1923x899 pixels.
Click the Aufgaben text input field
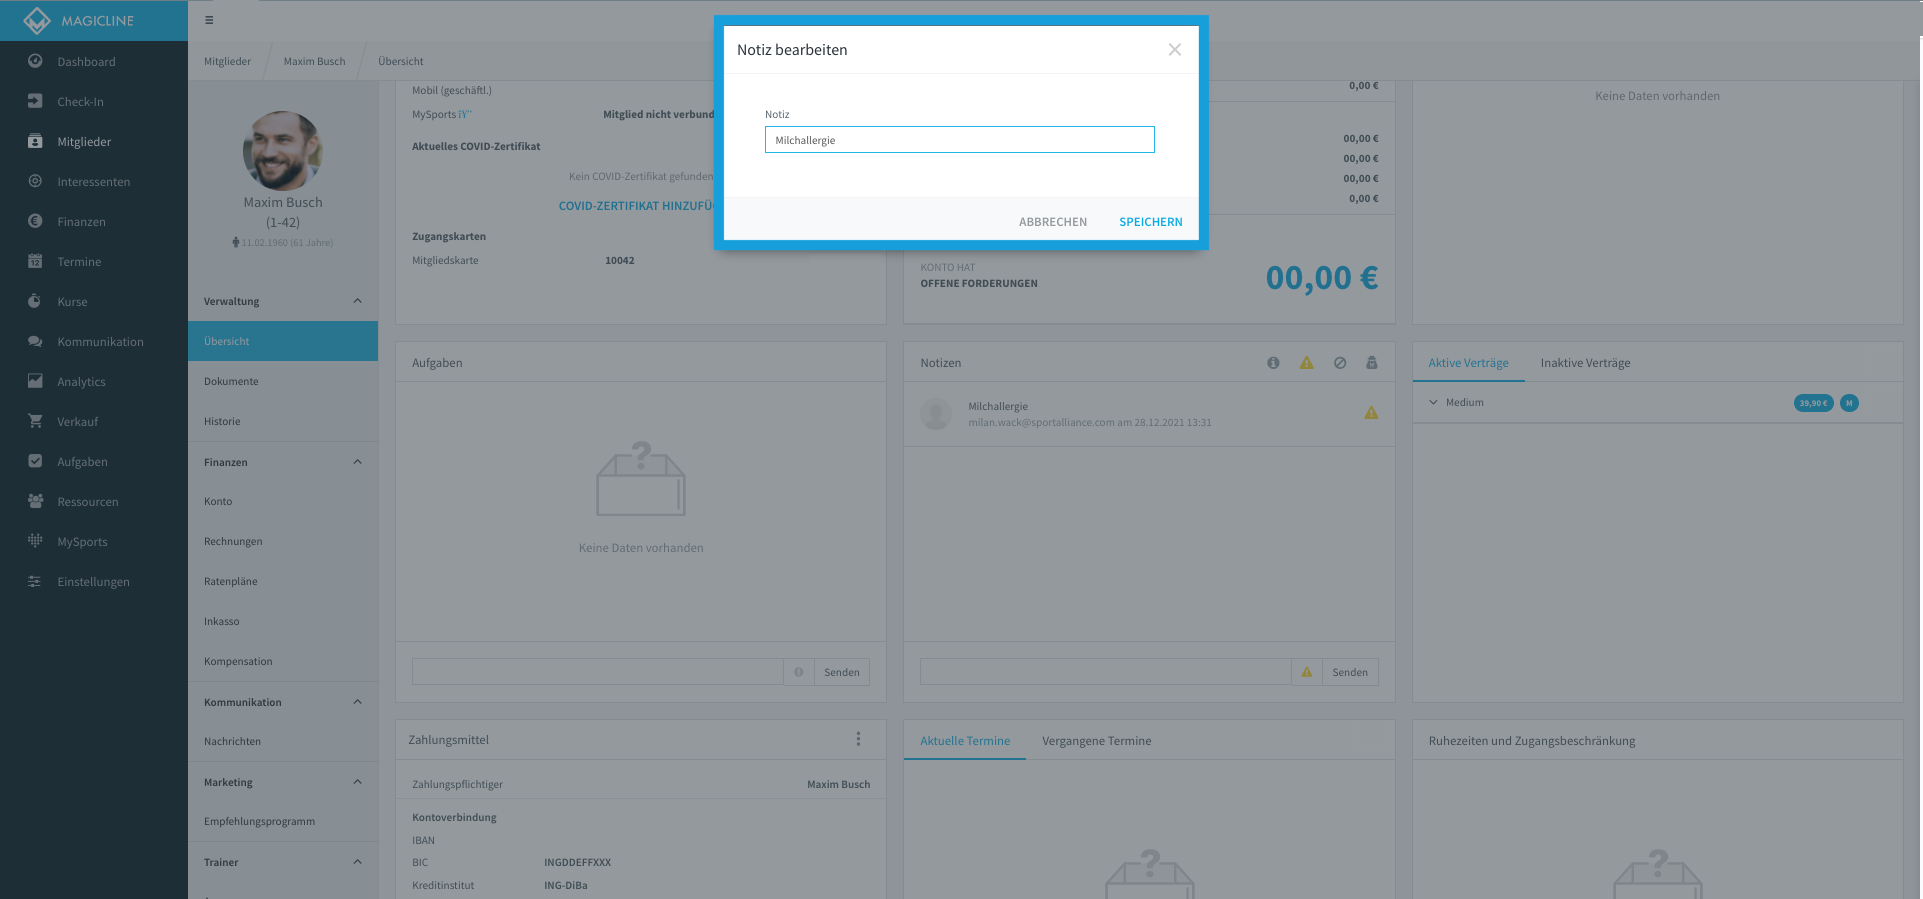tap(598, 672)
